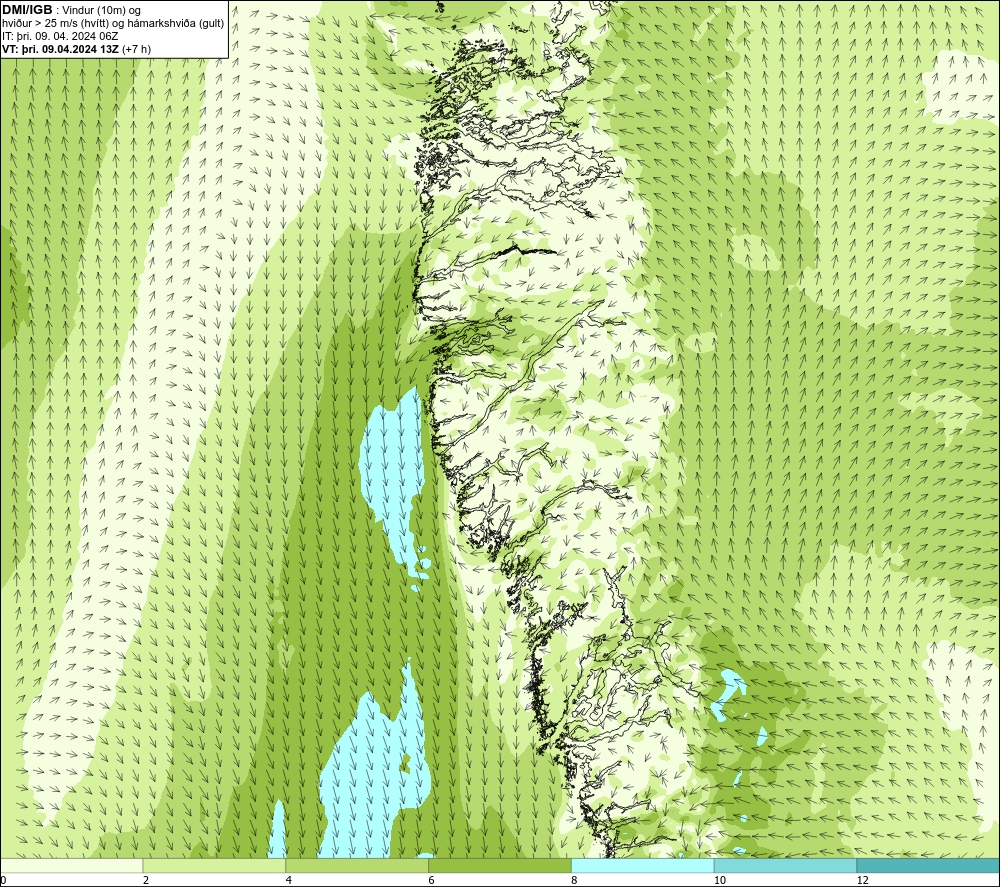This screenshot has height=887, width=1000.
Task: Click the 6–8 m/s dark green swatch
Action: point(500,865)
